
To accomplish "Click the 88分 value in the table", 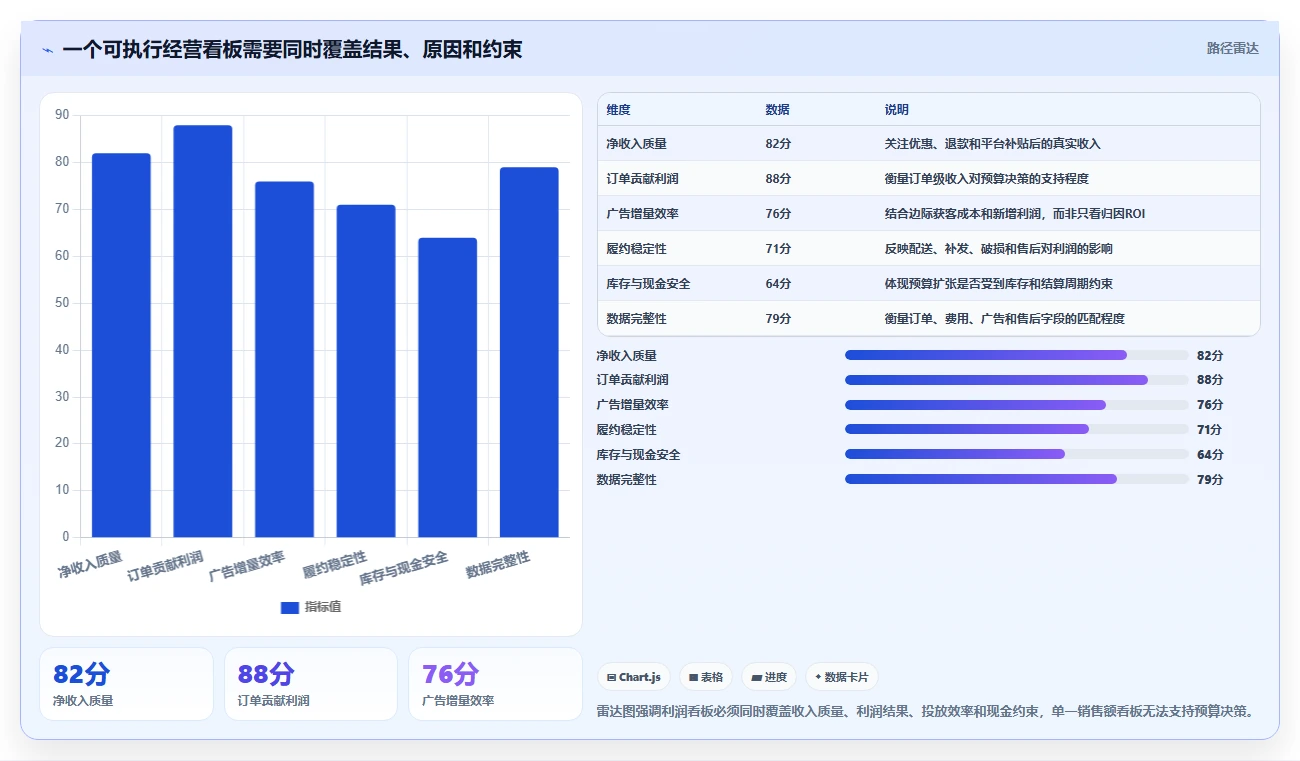I will coord(778,179).
